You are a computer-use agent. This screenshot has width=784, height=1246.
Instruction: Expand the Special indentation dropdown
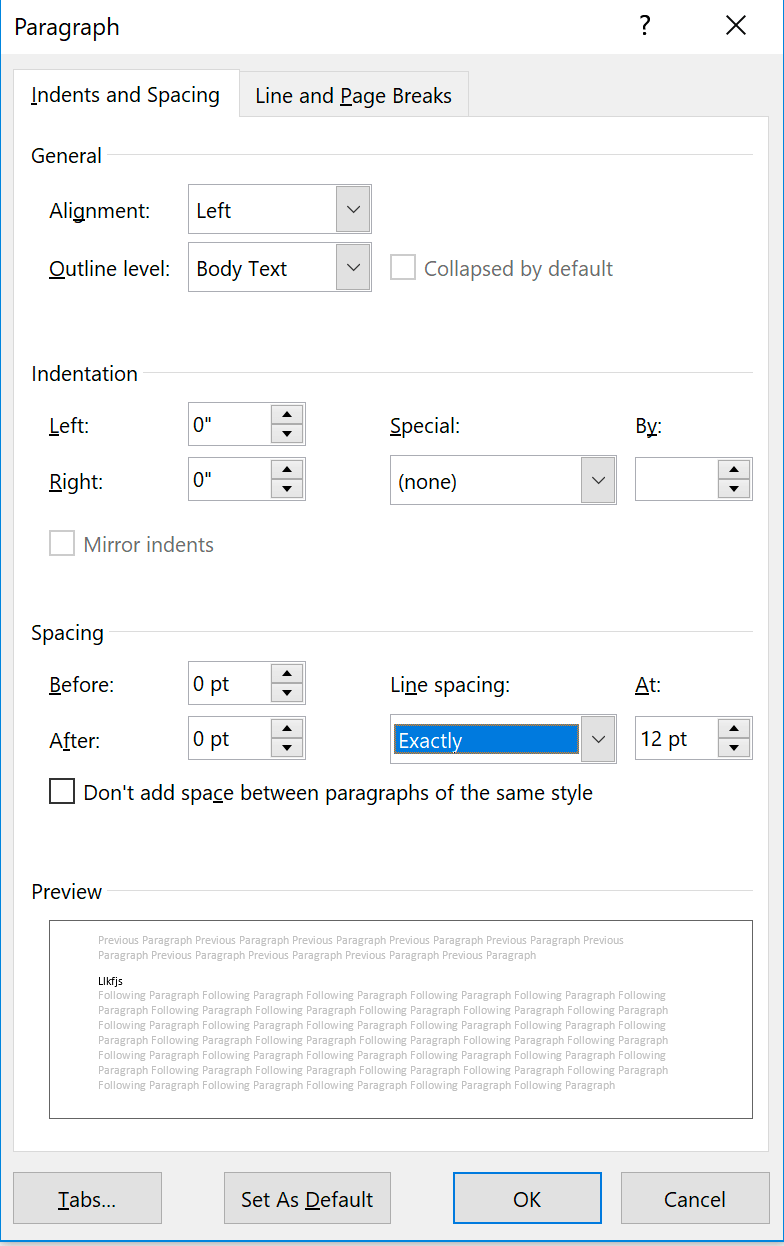click(598, 480)
